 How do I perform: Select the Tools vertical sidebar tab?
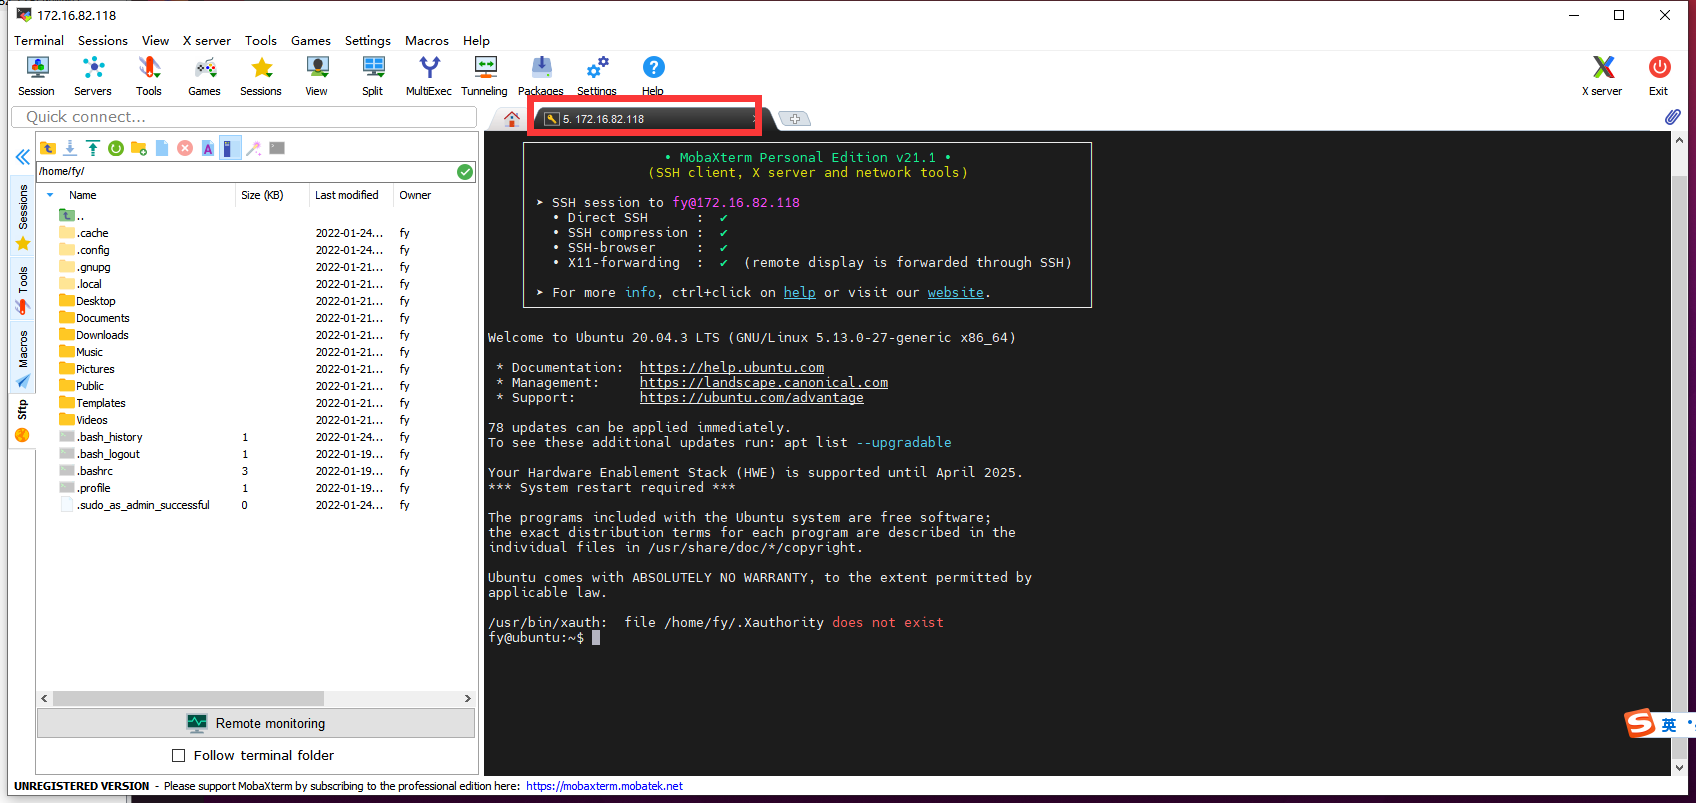pos(23,290)
